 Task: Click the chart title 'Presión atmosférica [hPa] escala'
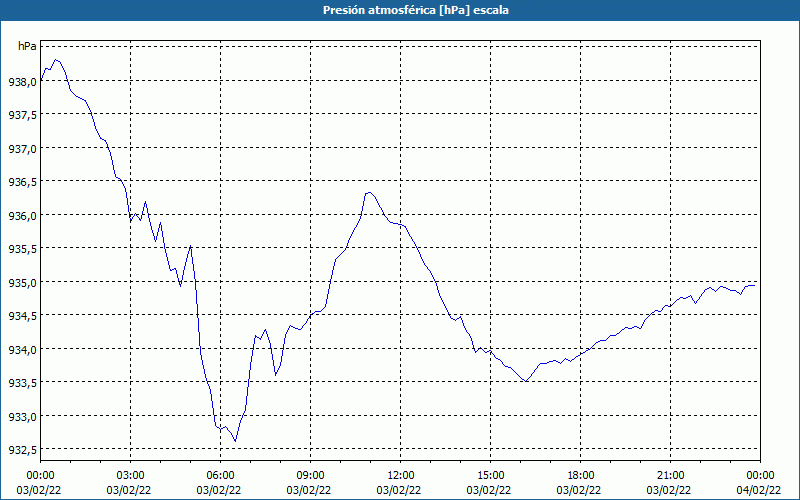pyautogui.click(x=416, y=10)
